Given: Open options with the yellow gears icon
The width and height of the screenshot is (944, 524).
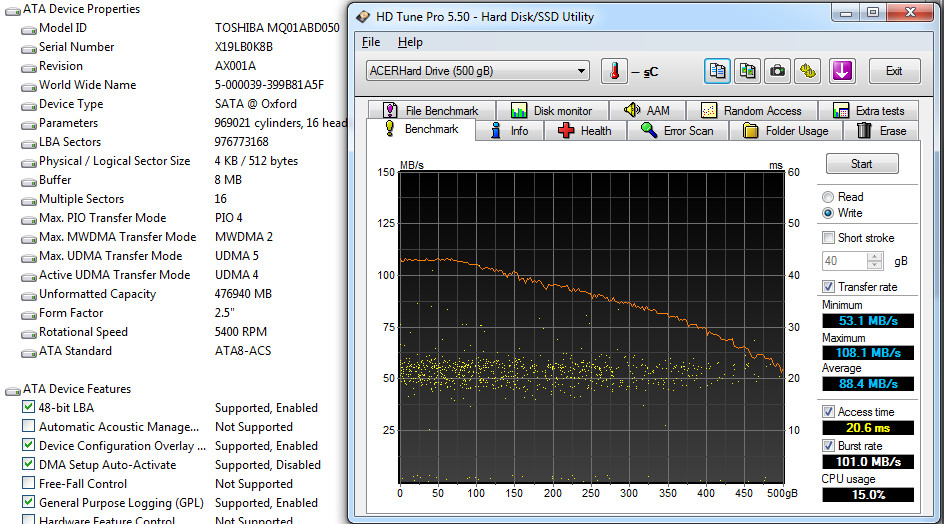Looking at the screenshot, I should [x=808, y=71].
